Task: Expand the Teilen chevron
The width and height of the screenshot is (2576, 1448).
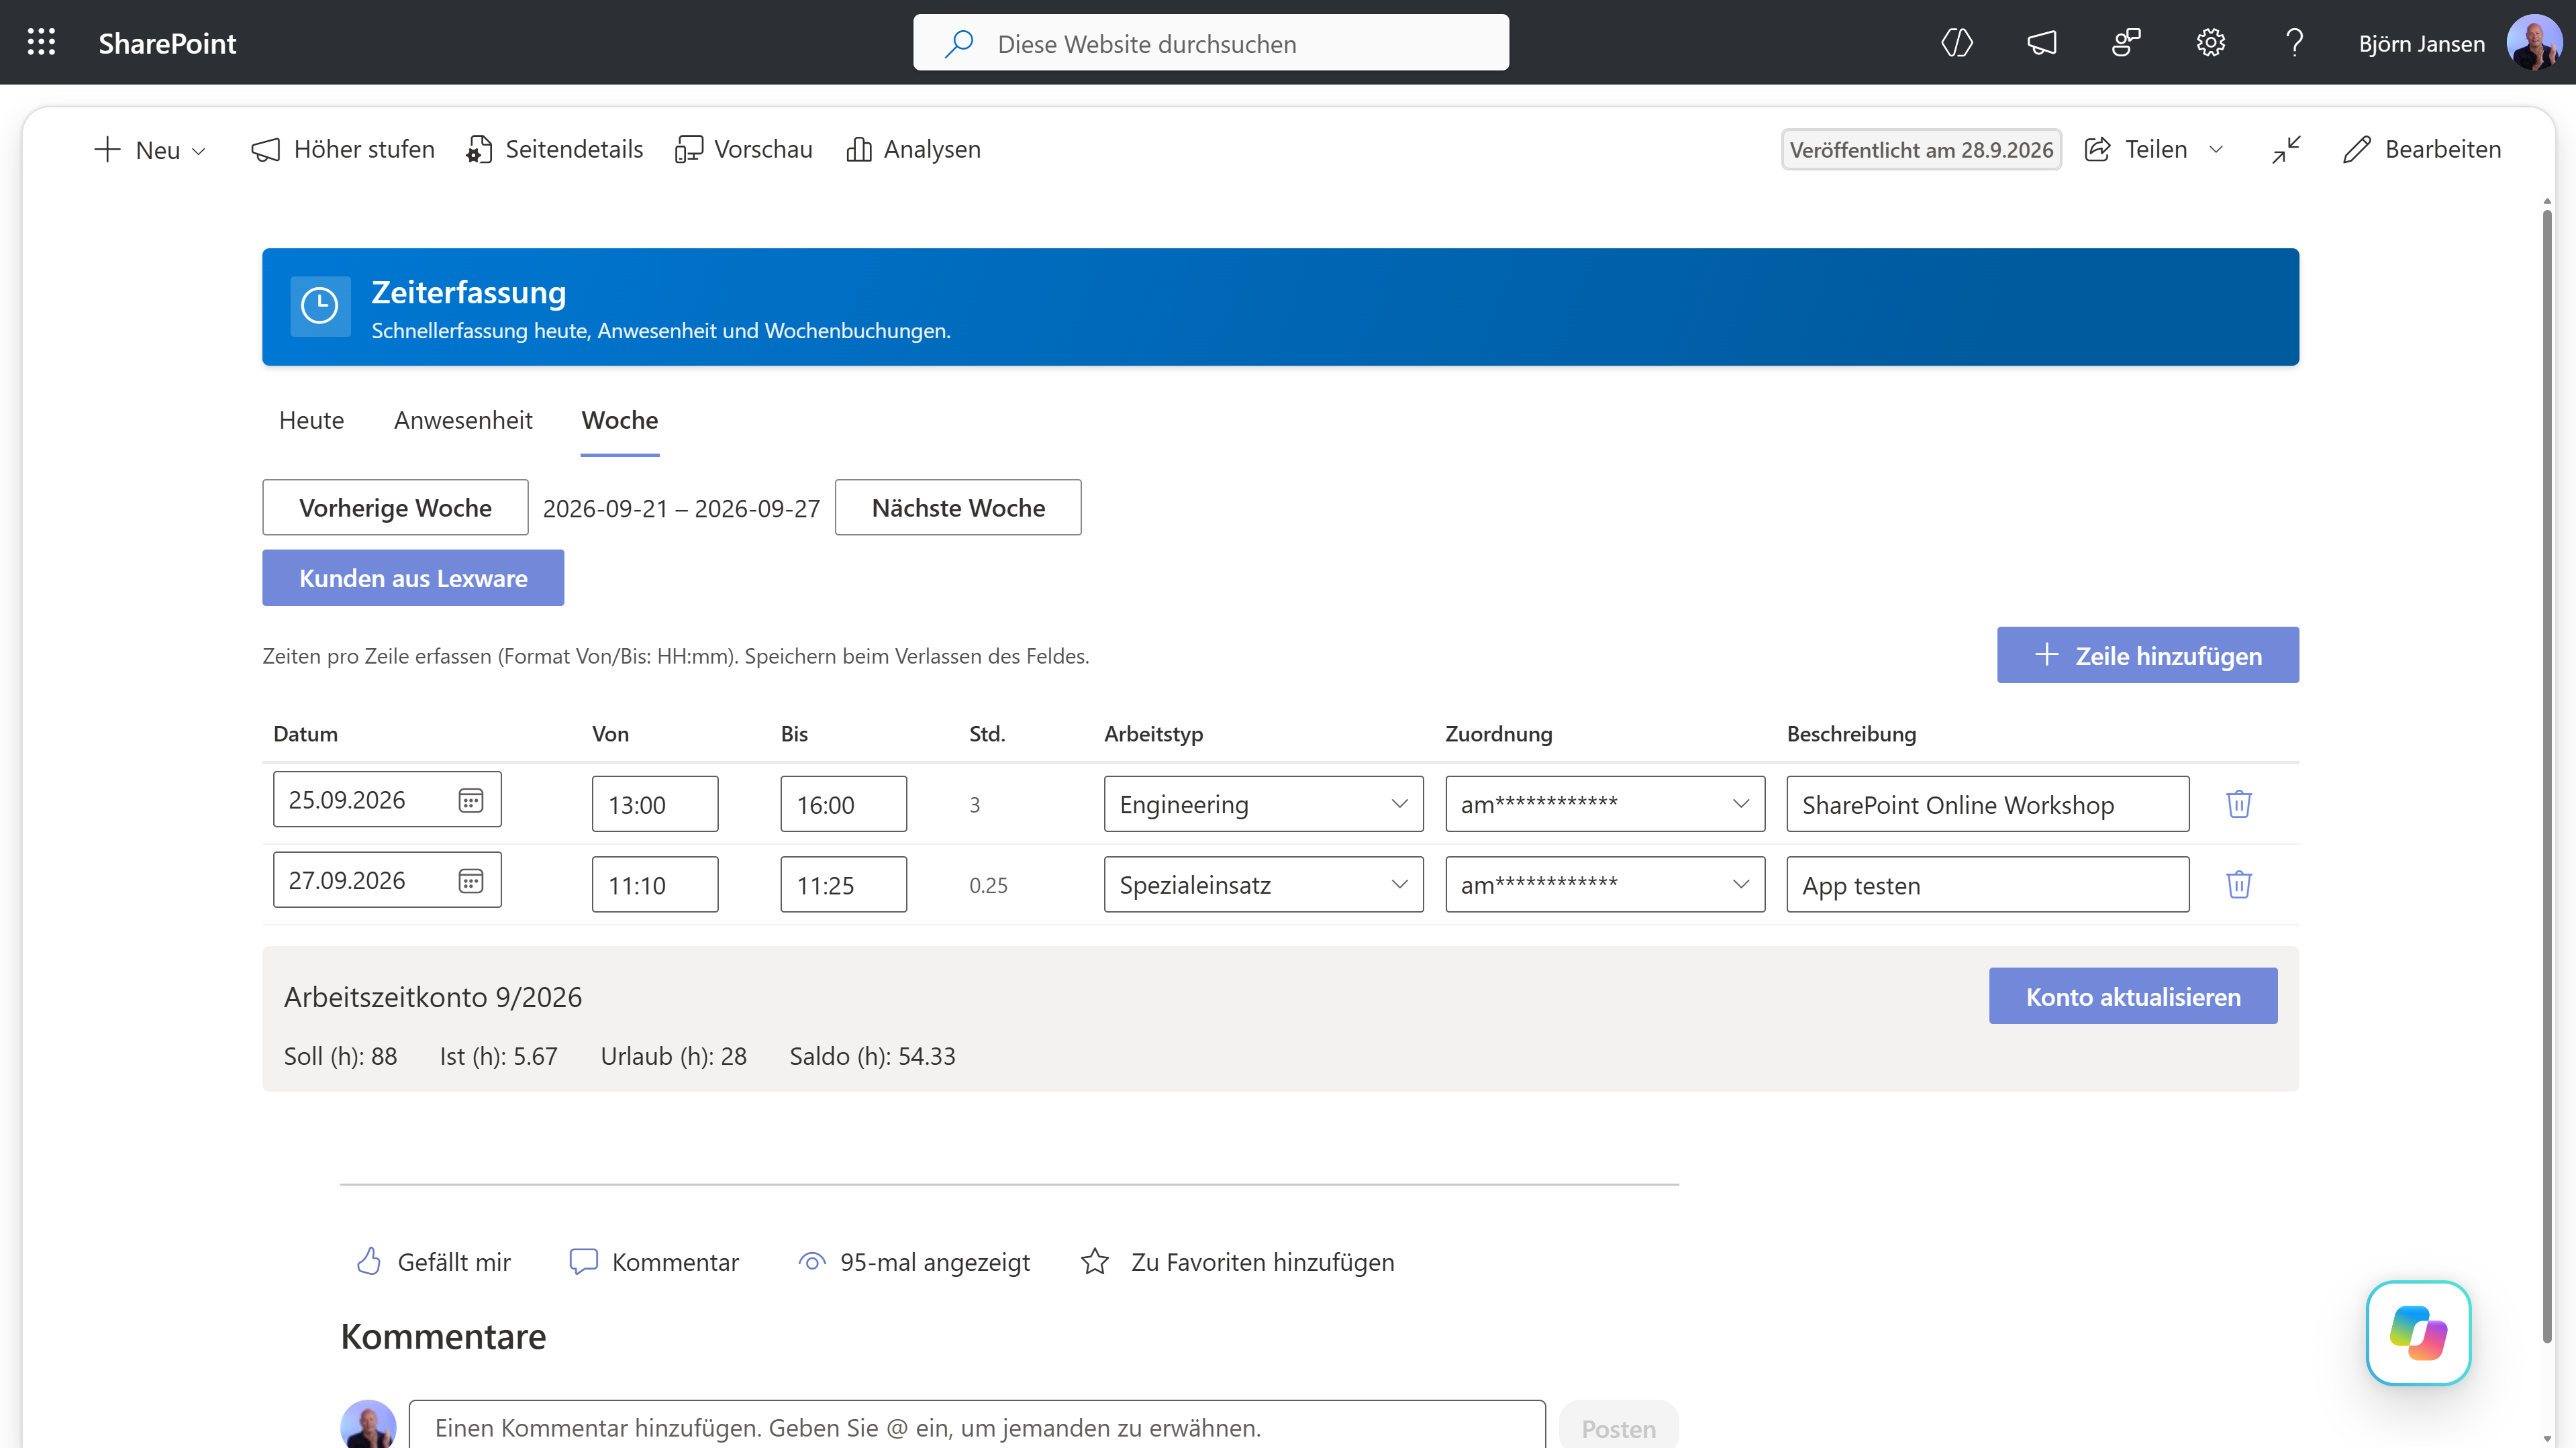Action: (2215, 149)
